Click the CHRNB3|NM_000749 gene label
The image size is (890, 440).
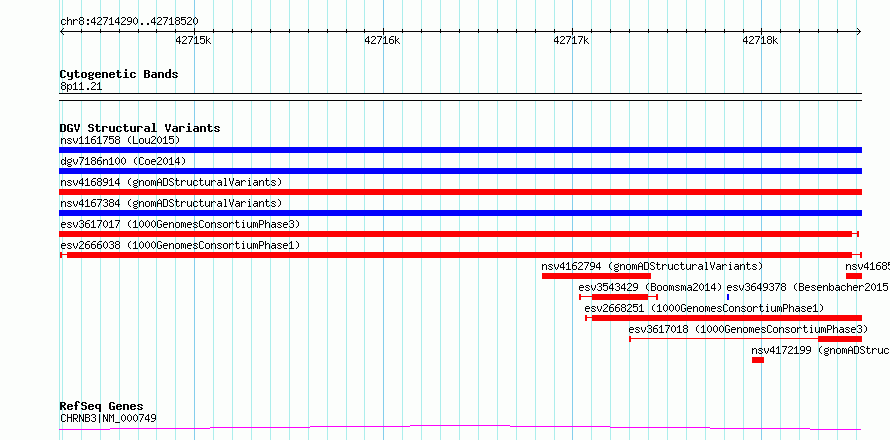click(108, 418)
